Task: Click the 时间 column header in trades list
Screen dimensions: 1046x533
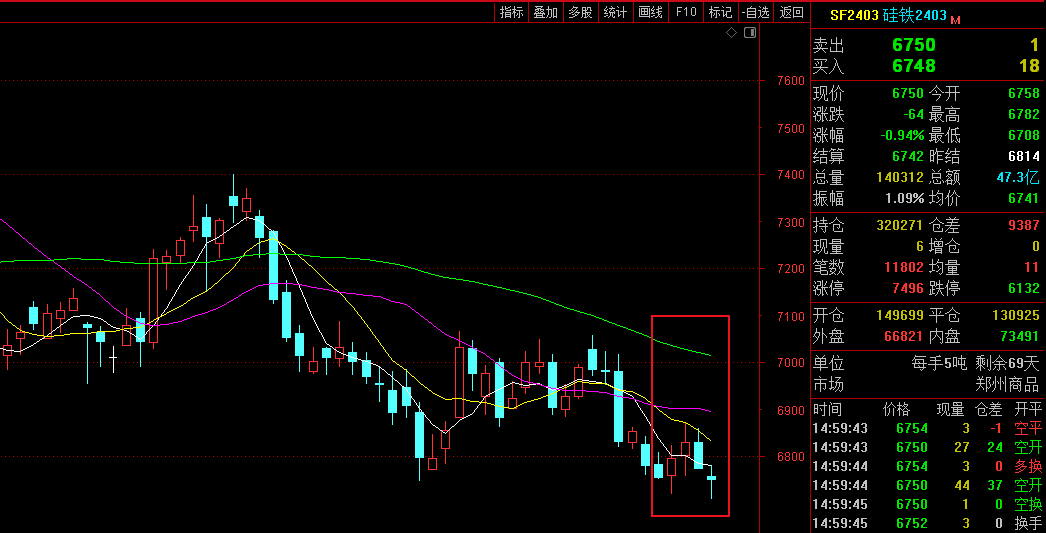Action: click(x=827, y=409)
